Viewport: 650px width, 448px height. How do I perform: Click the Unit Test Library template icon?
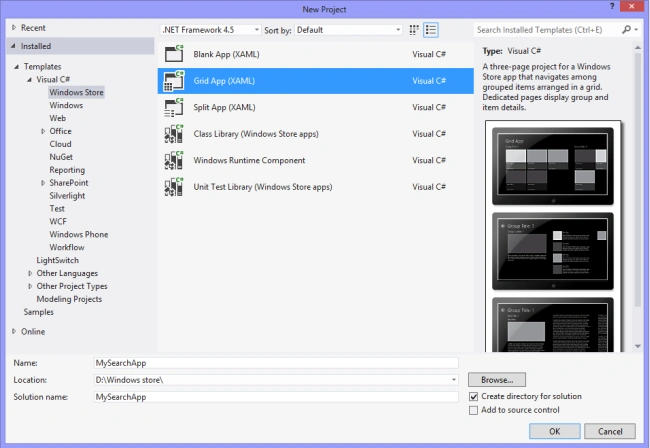tap(174, 187)
